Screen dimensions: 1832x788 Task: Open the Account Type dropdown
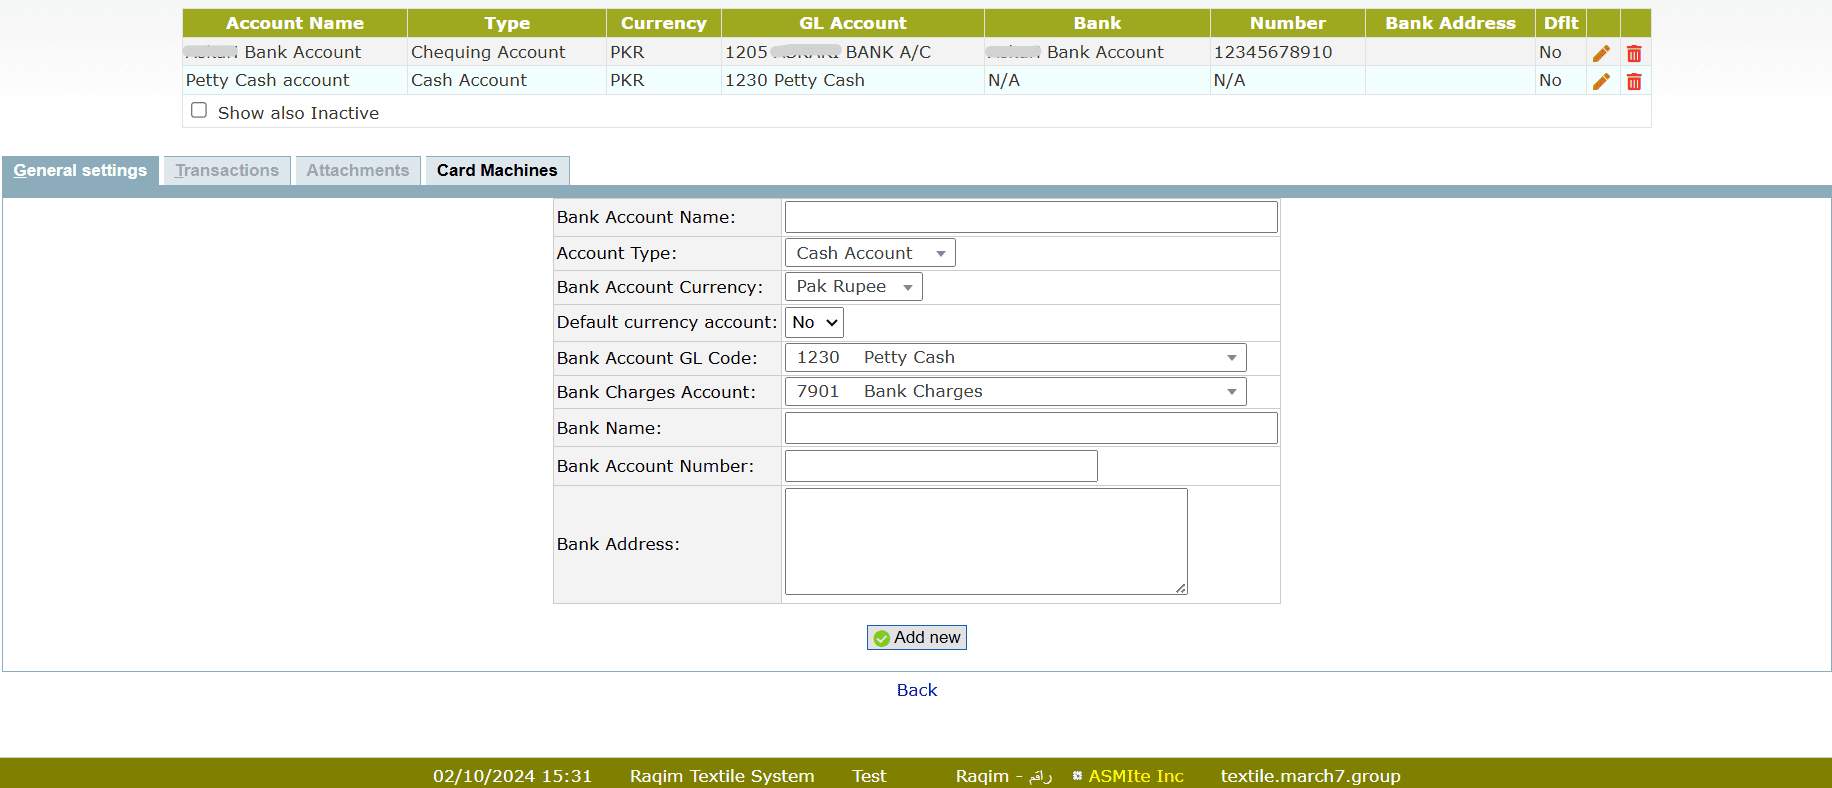click(x=869, y=253)
